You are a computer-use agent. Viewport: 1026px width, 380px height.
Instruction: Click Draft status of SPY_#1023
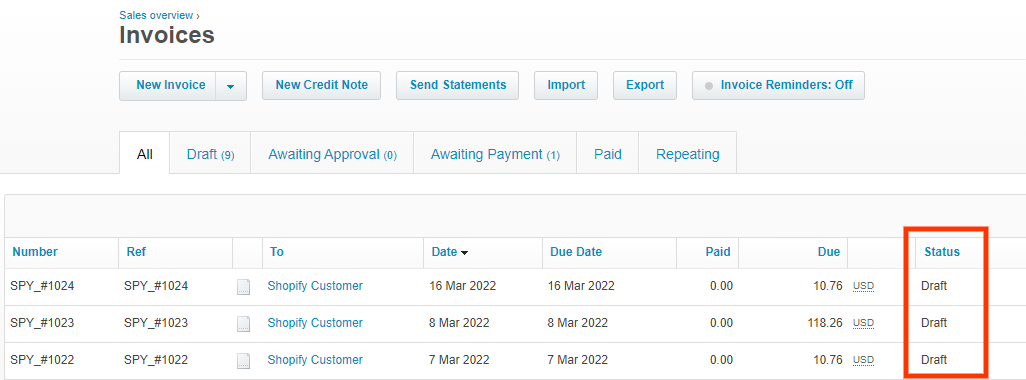coord(934,322)
